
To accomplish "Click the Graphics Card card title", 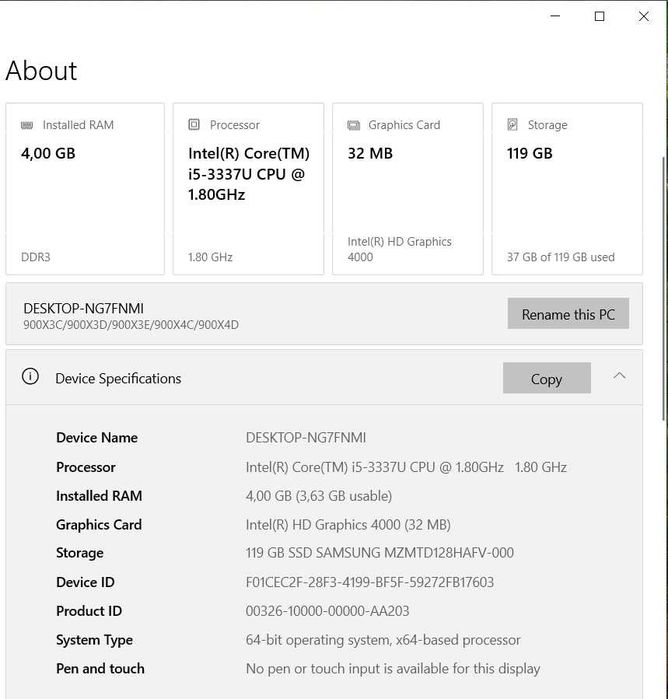I will coord(404,125).
